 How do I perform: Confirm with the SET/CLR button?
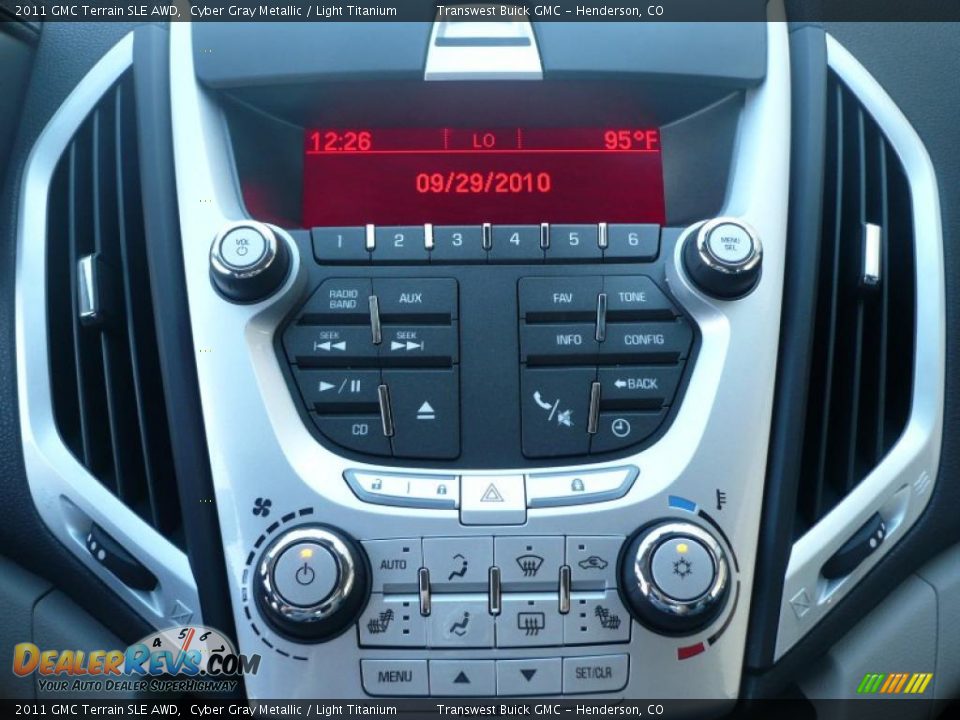(x=594, y=674)
